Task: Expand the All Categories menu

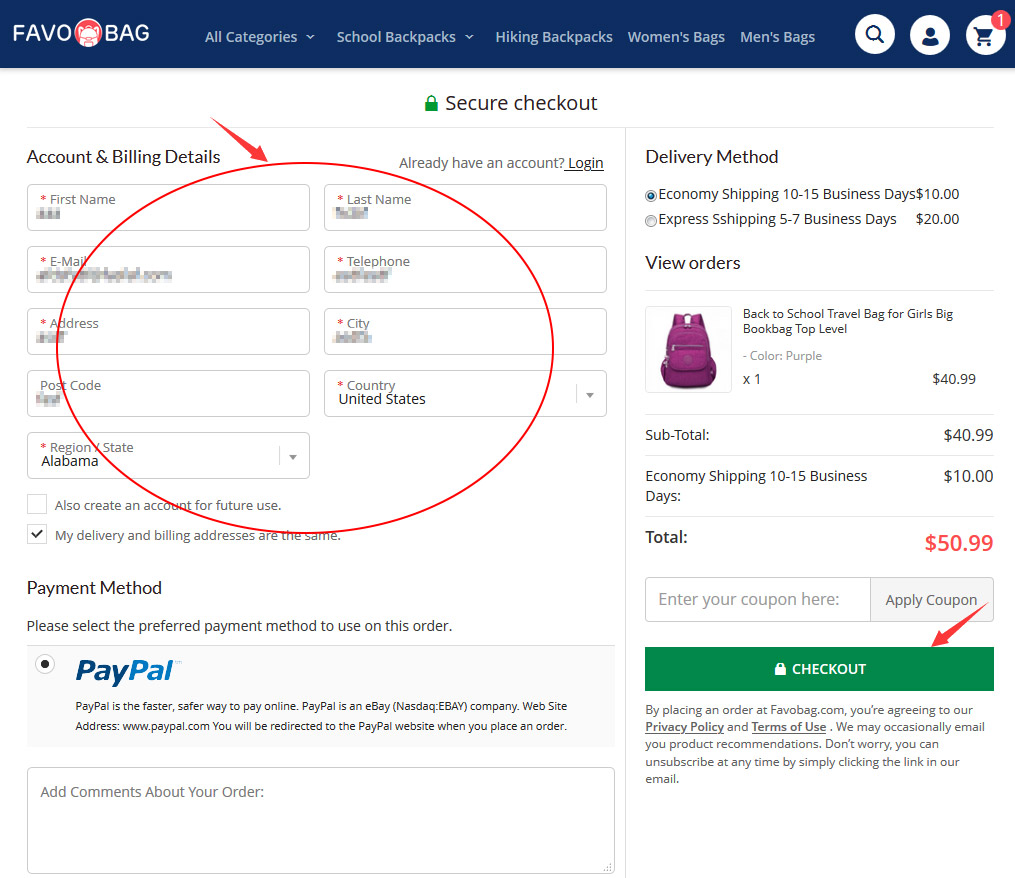Action: pos(259,37)
